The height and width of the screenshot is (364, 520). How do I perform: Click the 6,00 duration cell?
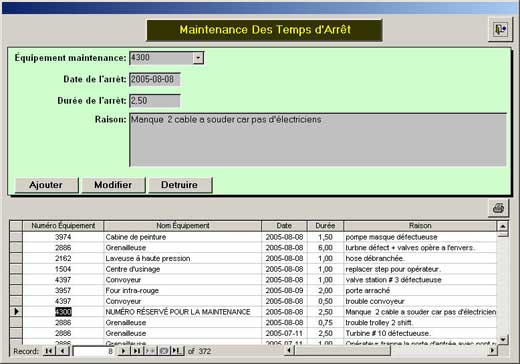pyautogui.click(x=325, y=248)
